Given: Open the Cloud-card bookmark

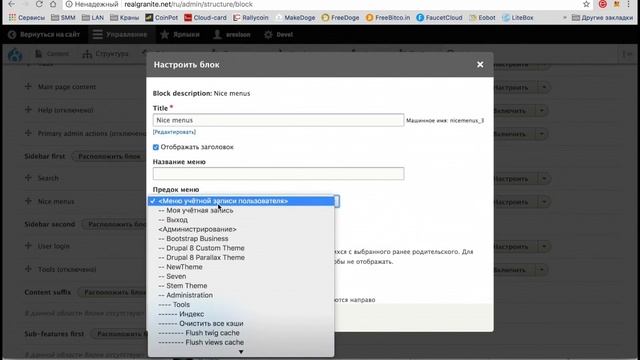Looking at the screenshot, I should pyautogui.click(x=205, y=18).
